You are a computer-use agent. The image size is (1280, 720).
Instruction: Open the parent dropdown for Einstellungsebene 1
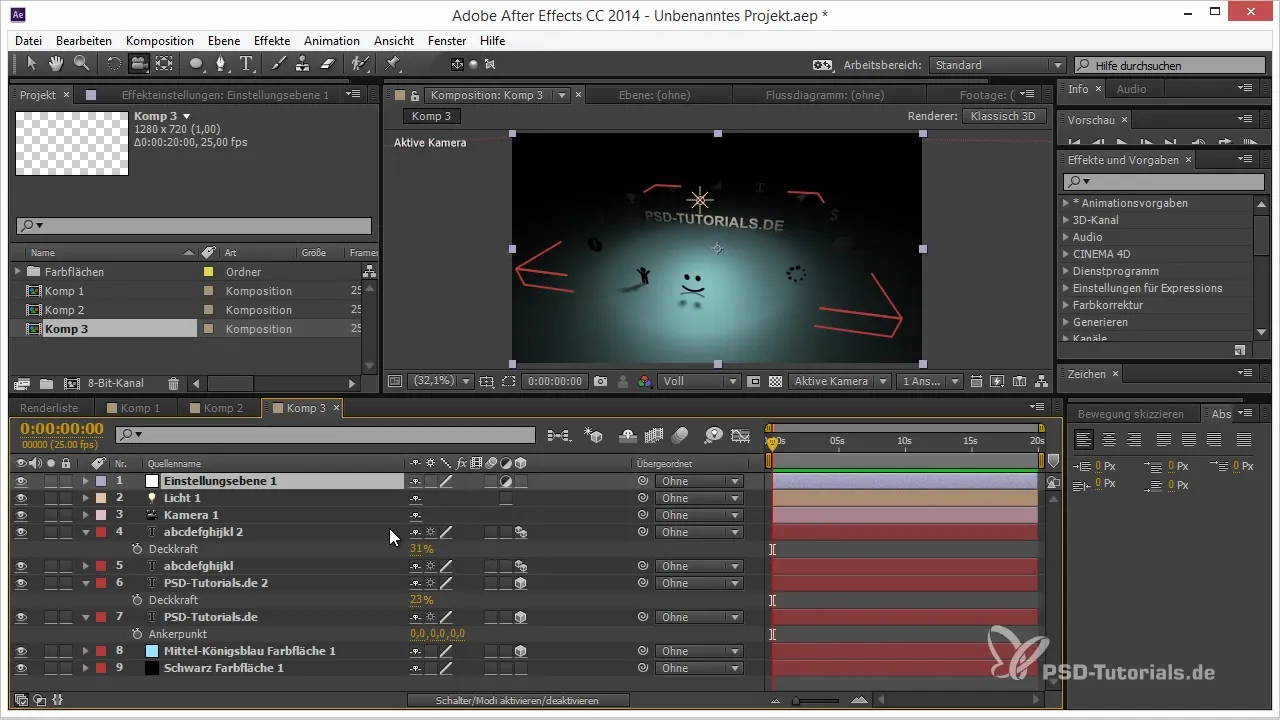[x=698, y=481]
